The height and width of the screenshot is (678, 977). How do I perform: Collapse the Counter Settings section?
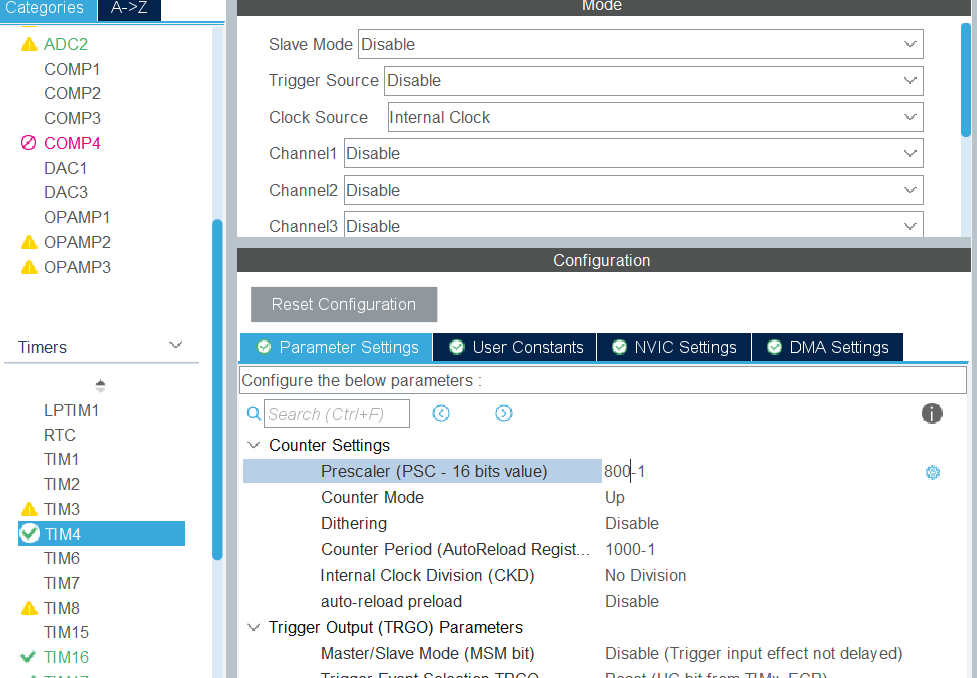[x=254, y=445]
